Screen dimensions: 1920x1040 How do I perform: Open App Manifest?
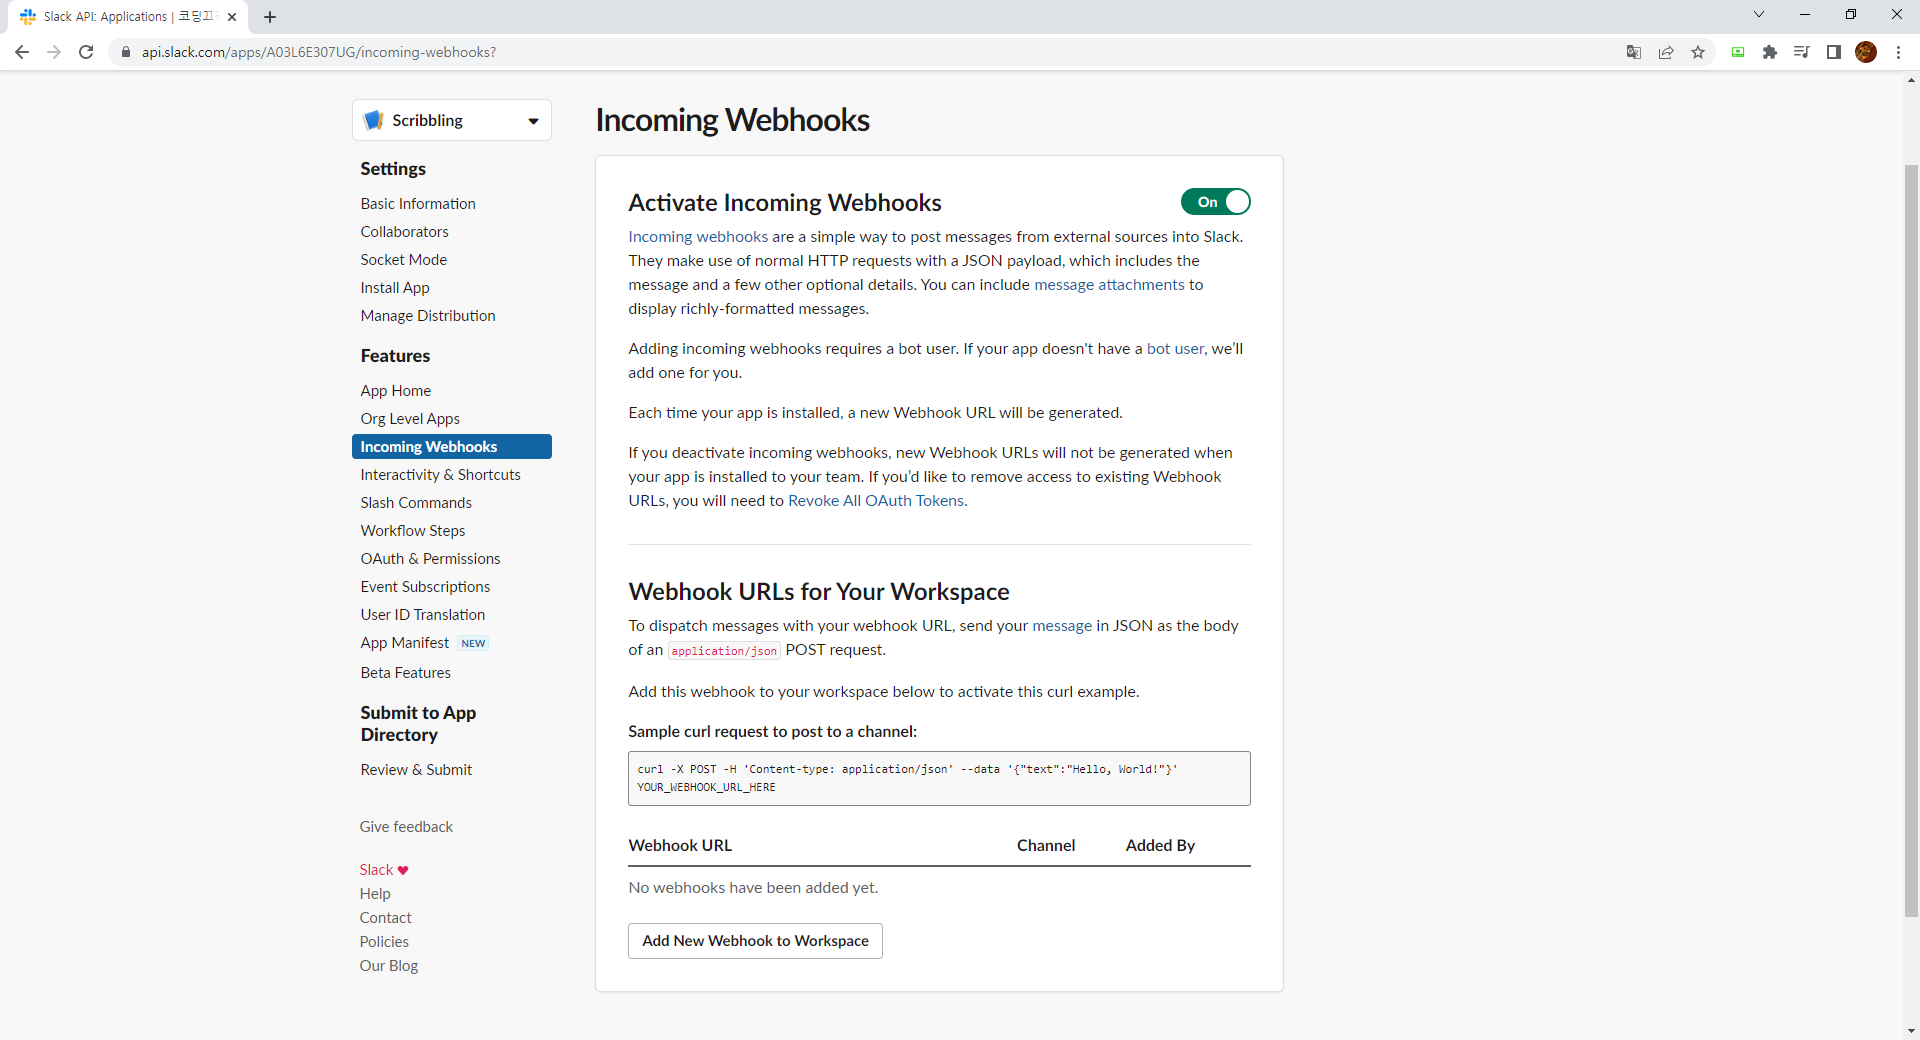coord(405,642)
